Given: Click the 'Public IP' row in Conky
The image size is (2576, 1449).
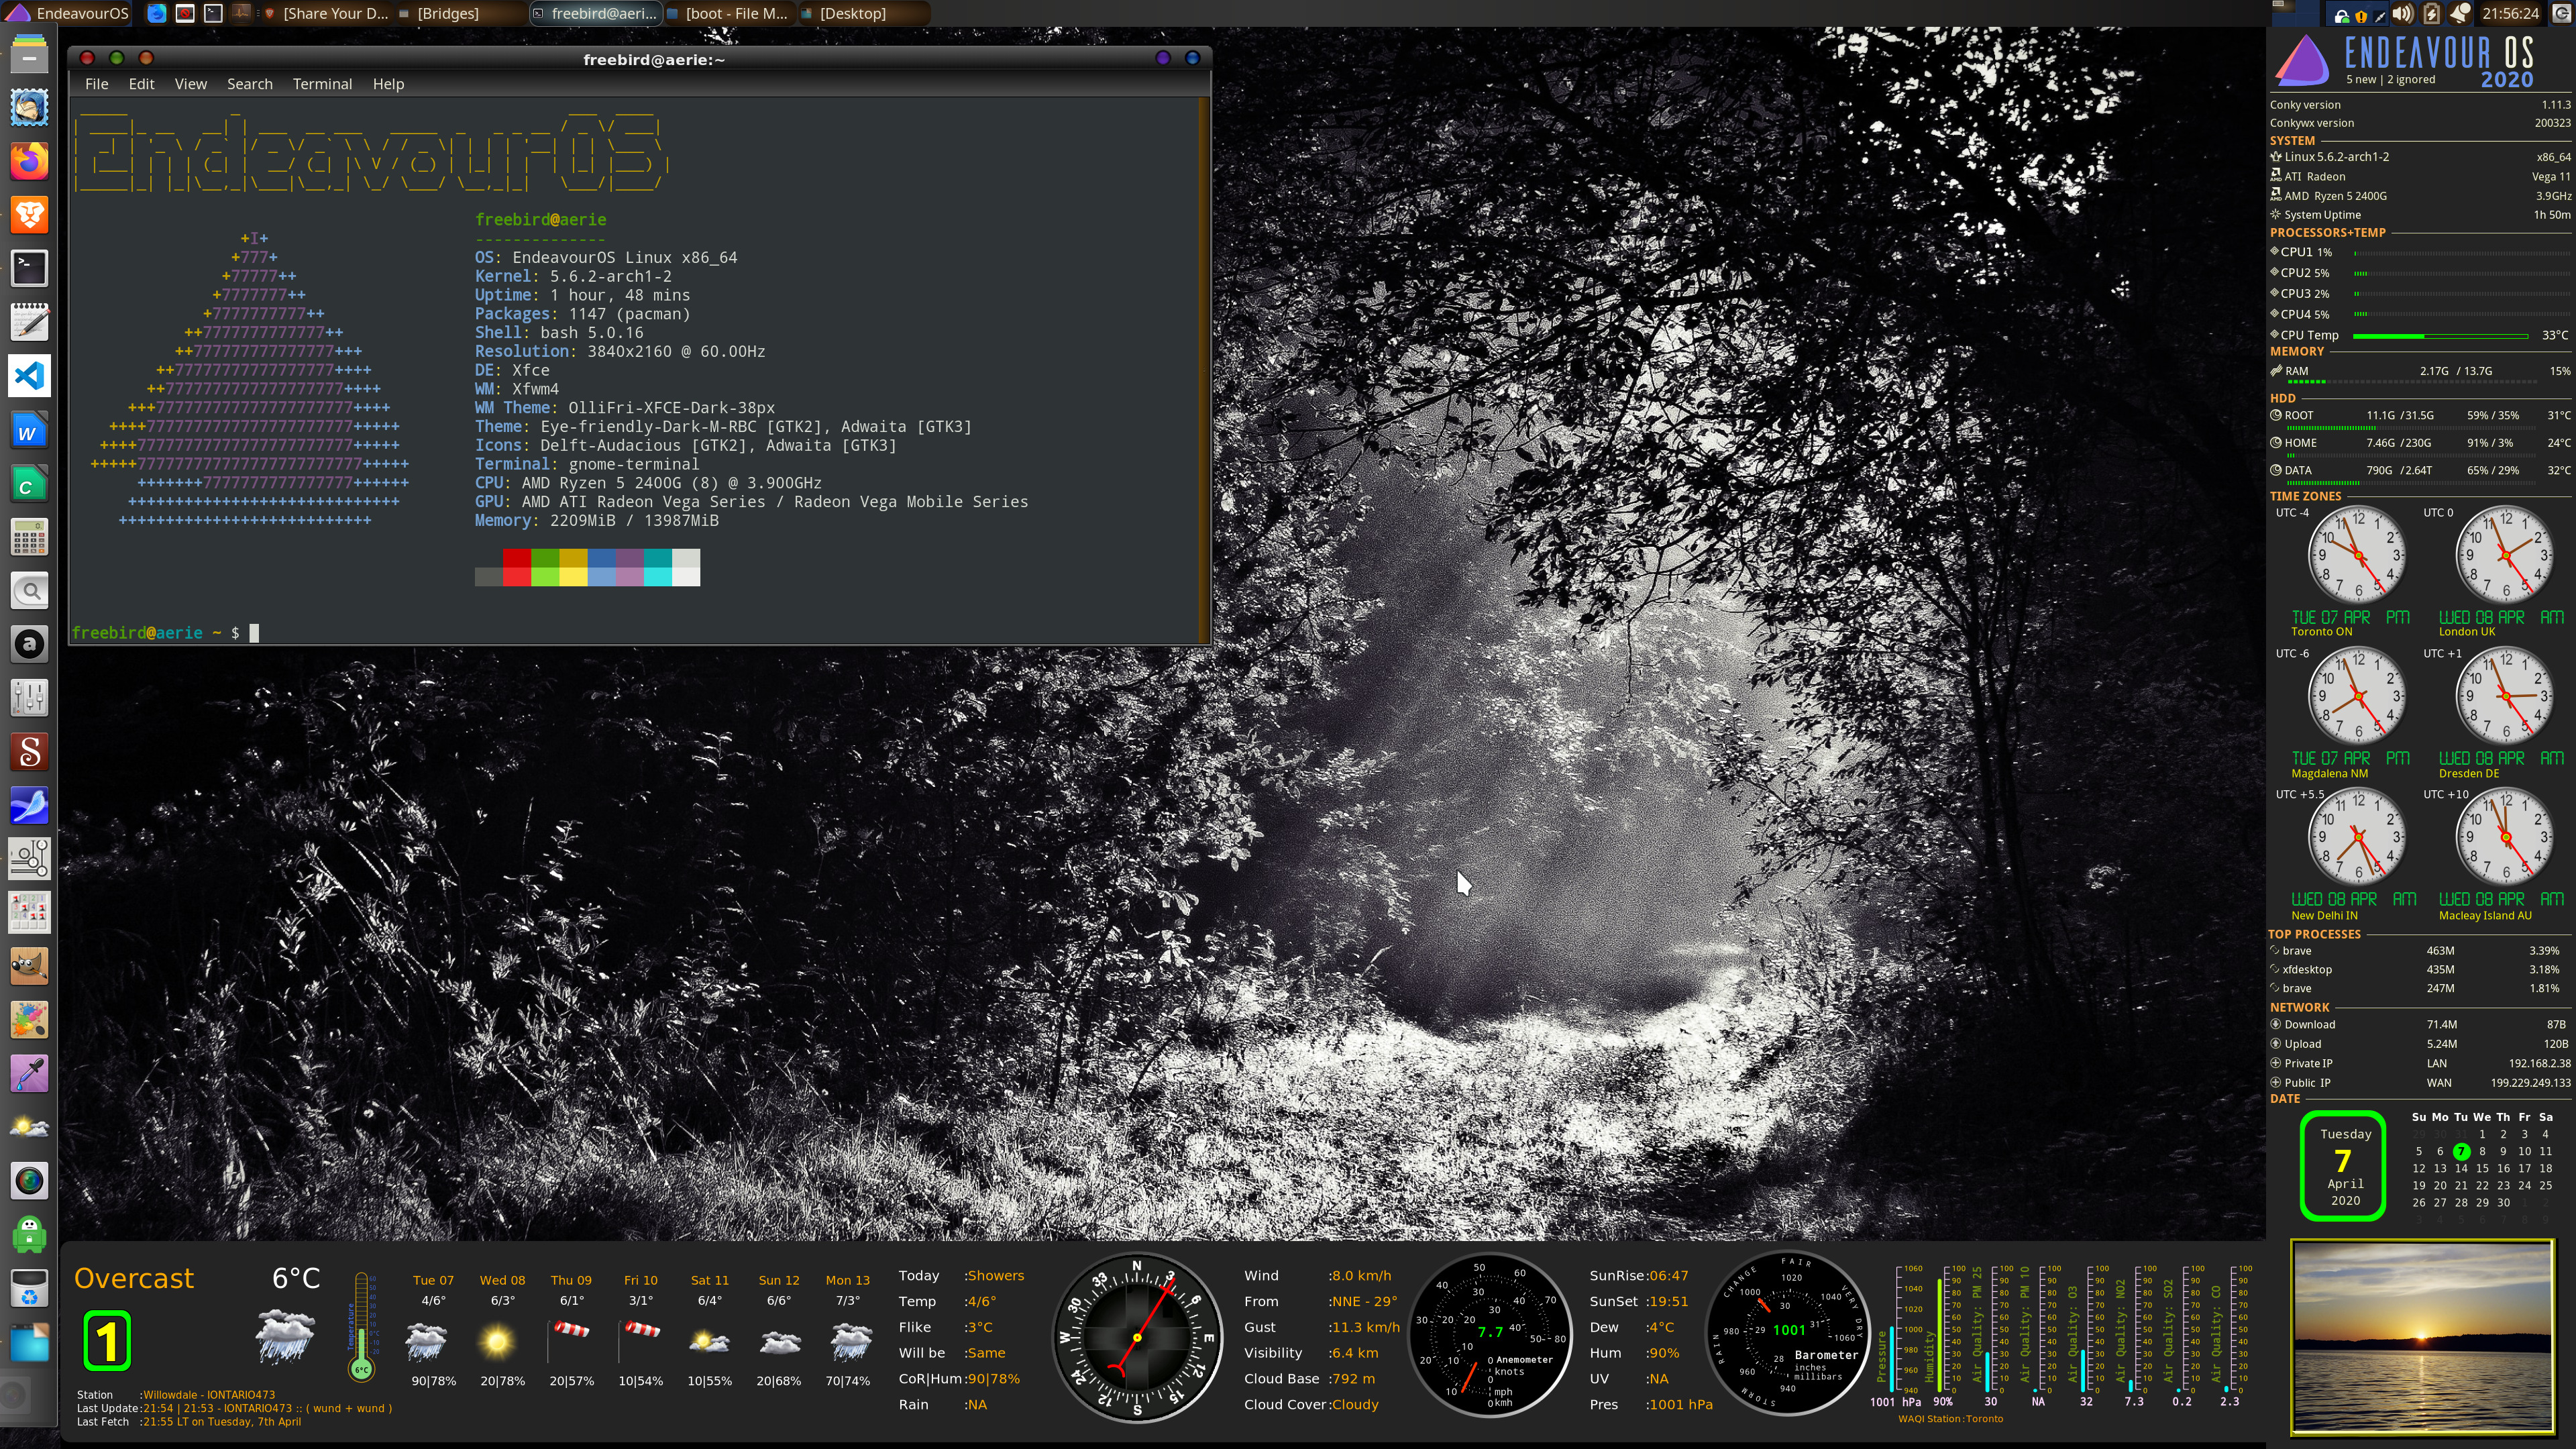Looking at the screenshot, I should pos(2420,1082).
